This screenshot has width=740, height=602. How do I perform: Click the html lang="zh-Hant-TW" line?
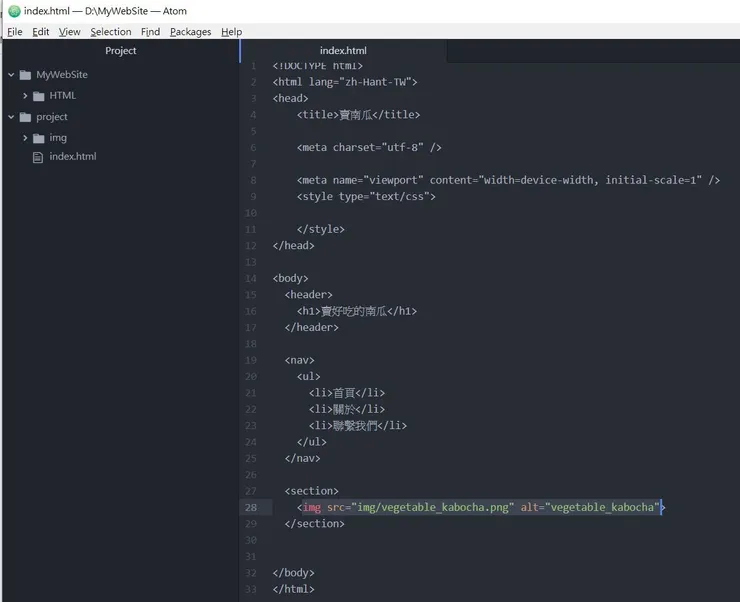click(345, 82)
